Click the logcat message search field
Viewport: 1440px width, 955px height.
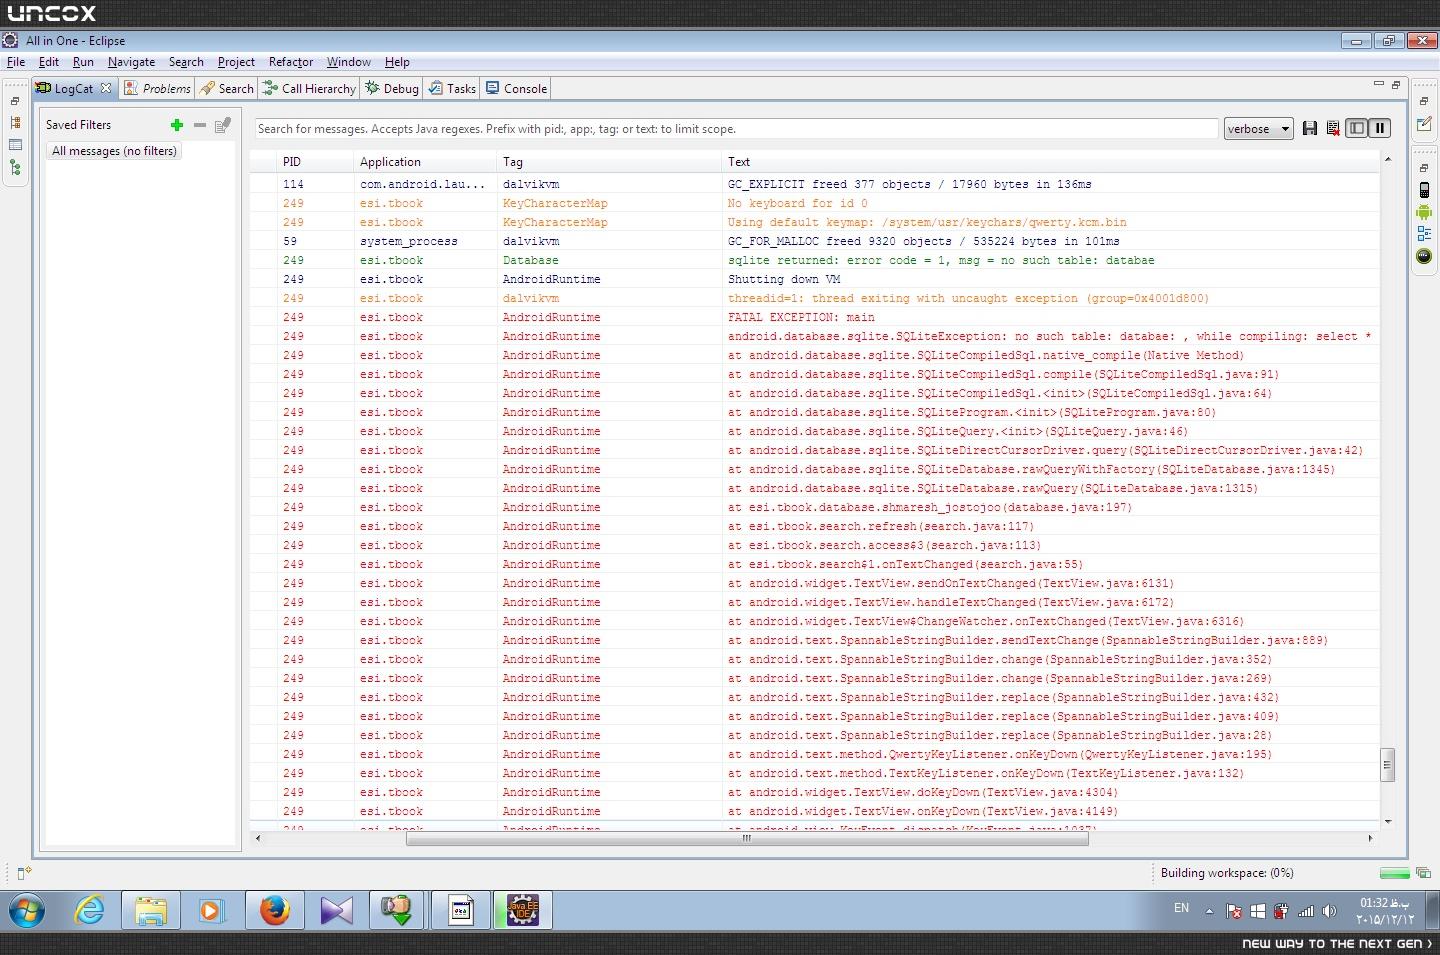point(737,129)
